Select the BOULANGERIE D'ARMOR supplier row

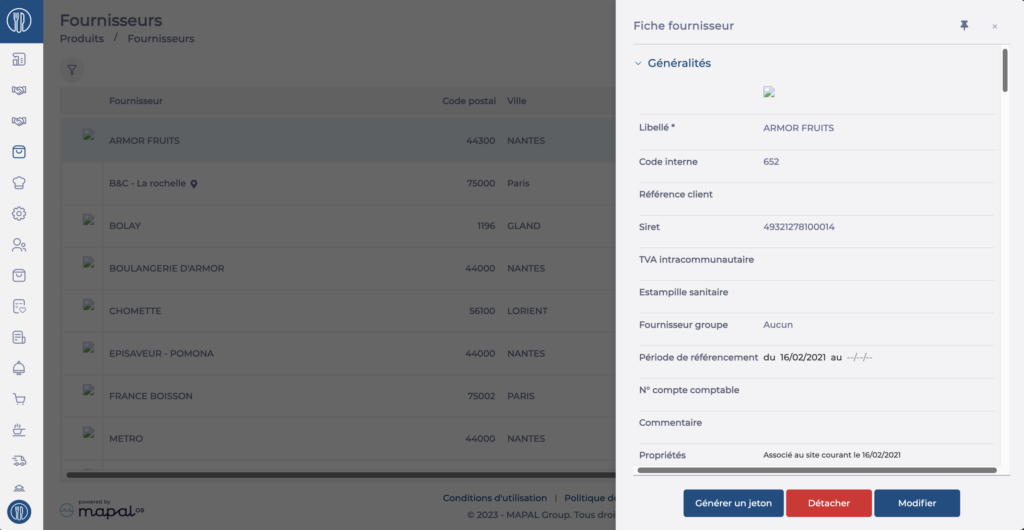tap(338, 268)
